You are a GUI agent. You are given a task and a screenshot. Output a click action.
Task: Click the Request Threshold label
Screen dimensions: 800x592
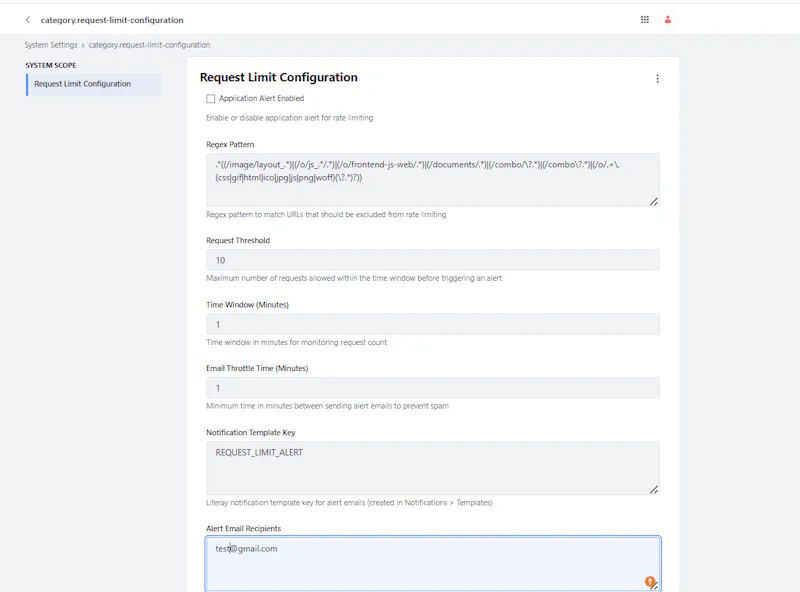(238, 240)
